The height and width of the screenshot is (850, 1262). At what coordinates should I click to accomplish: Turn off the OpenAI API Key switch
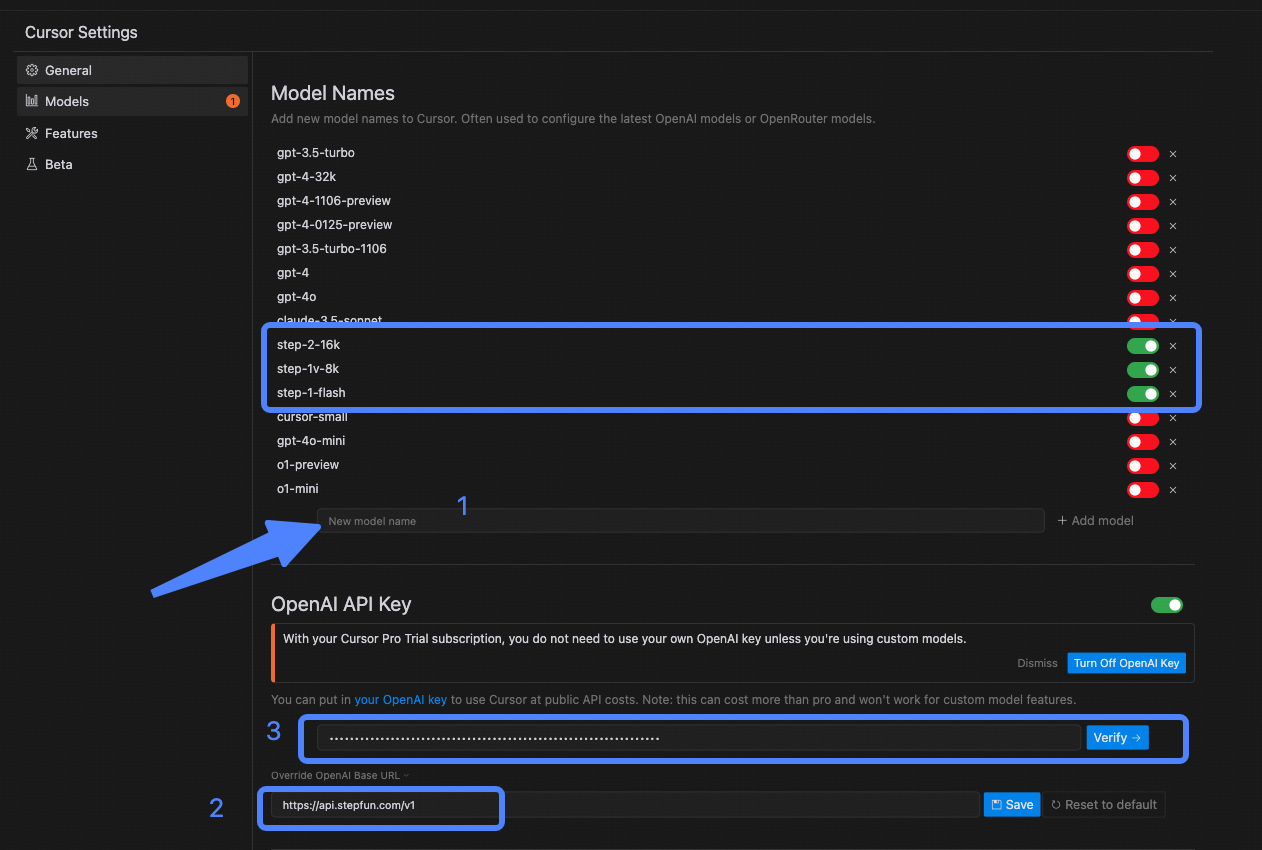(x=1166, y=605)
